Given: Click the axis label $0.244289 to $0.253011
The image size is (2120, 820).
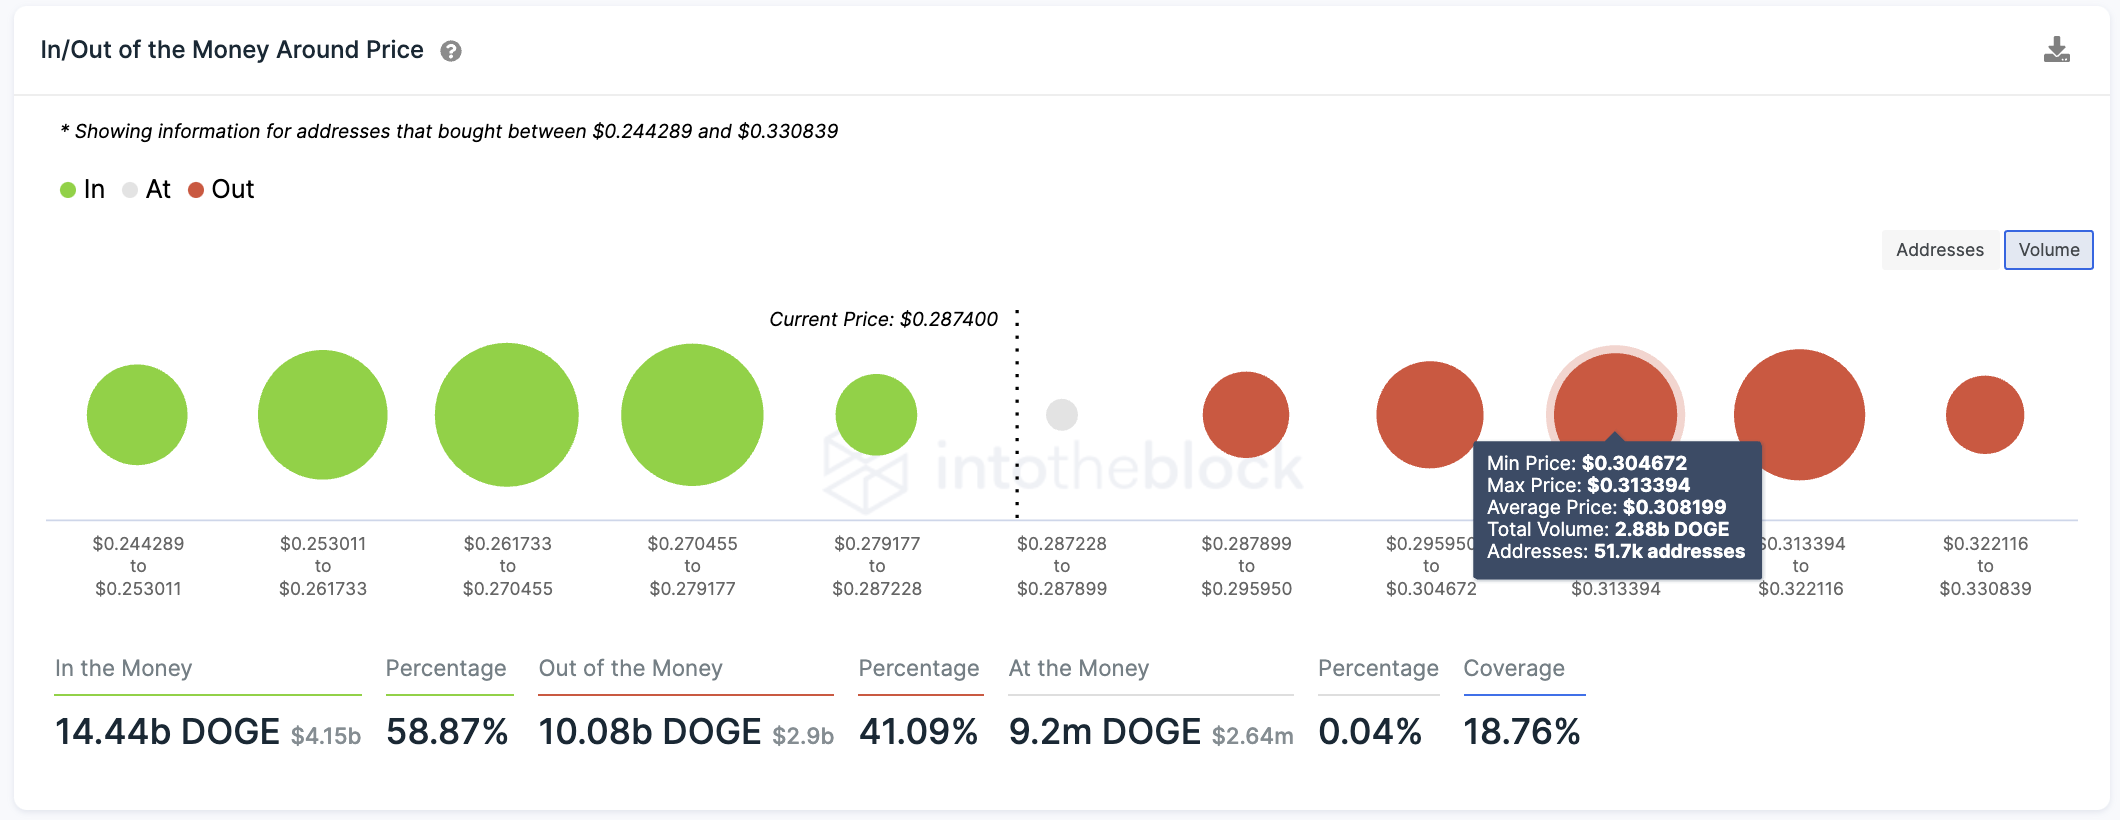Looking at the screenshot, I should (x=138, y=566).
